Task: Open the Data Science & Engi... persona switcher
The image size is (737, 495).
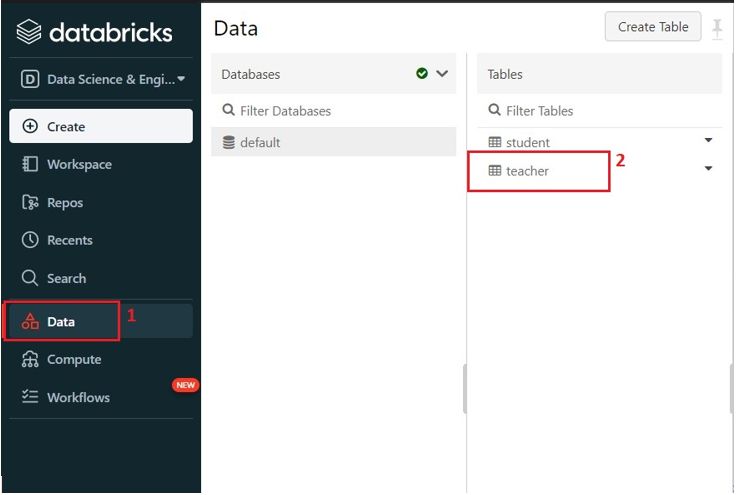Action: 102,79
